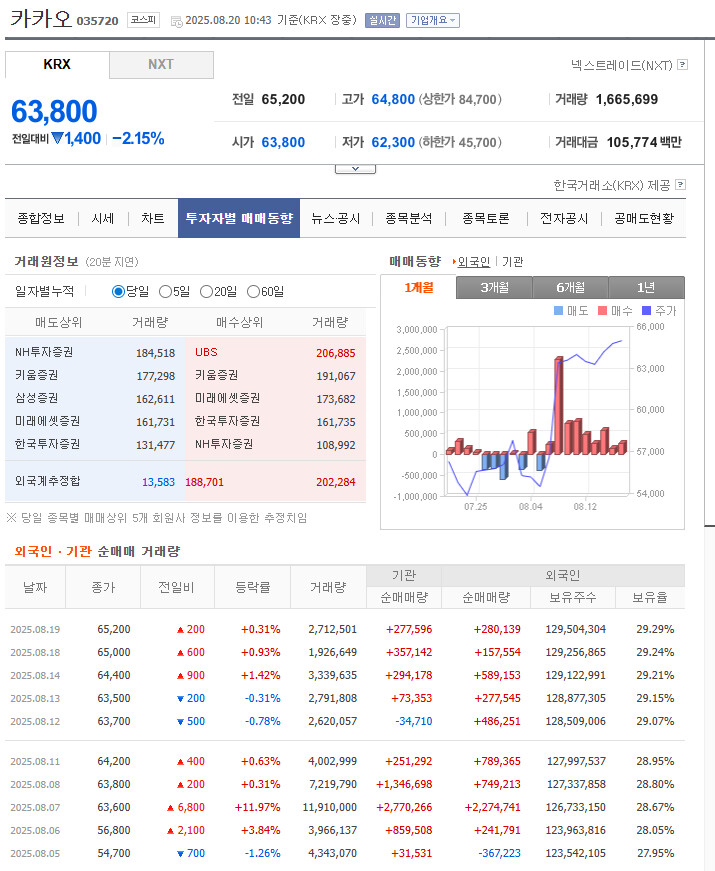Image resolution: width=715 pixels, height=871 pixels.
Task: Click the up arrow icon beside 6,800
Action: (x=171, y=808)
